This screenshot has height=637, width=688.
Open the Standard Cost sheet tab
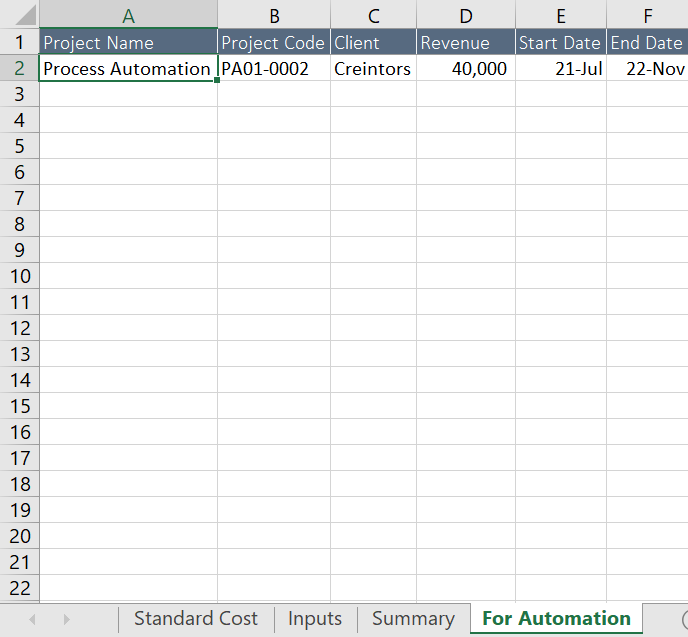(x=196, y=619)
